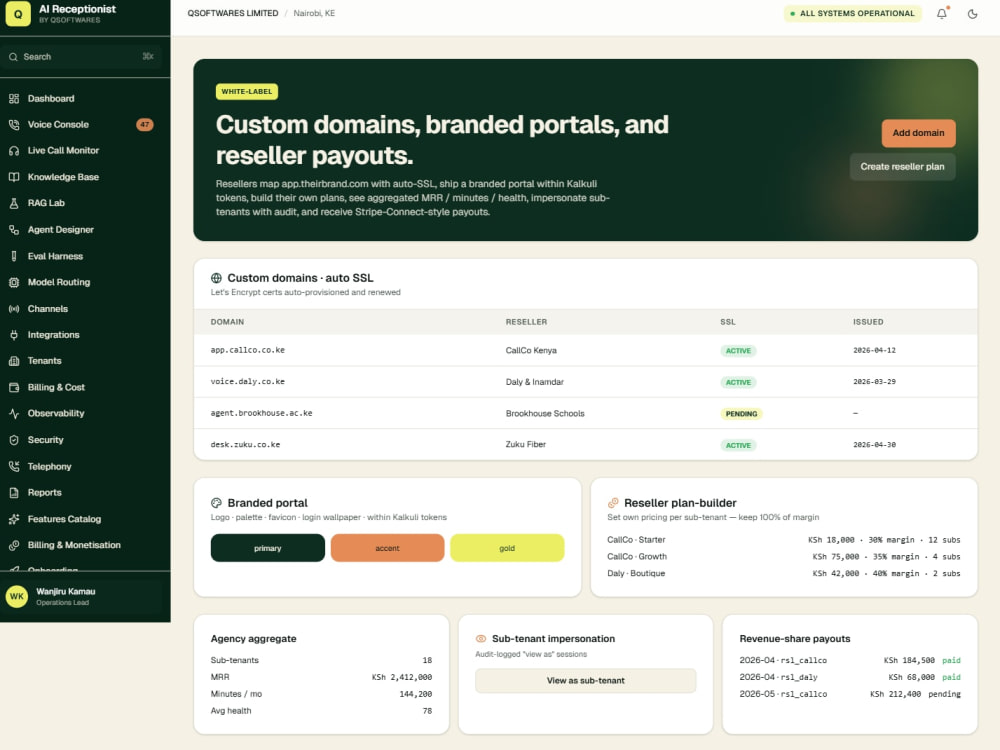This screenshot has width=1000, height=750.
Task: Click voice.daly.co.ke domain cell
Action: point(248,382)
